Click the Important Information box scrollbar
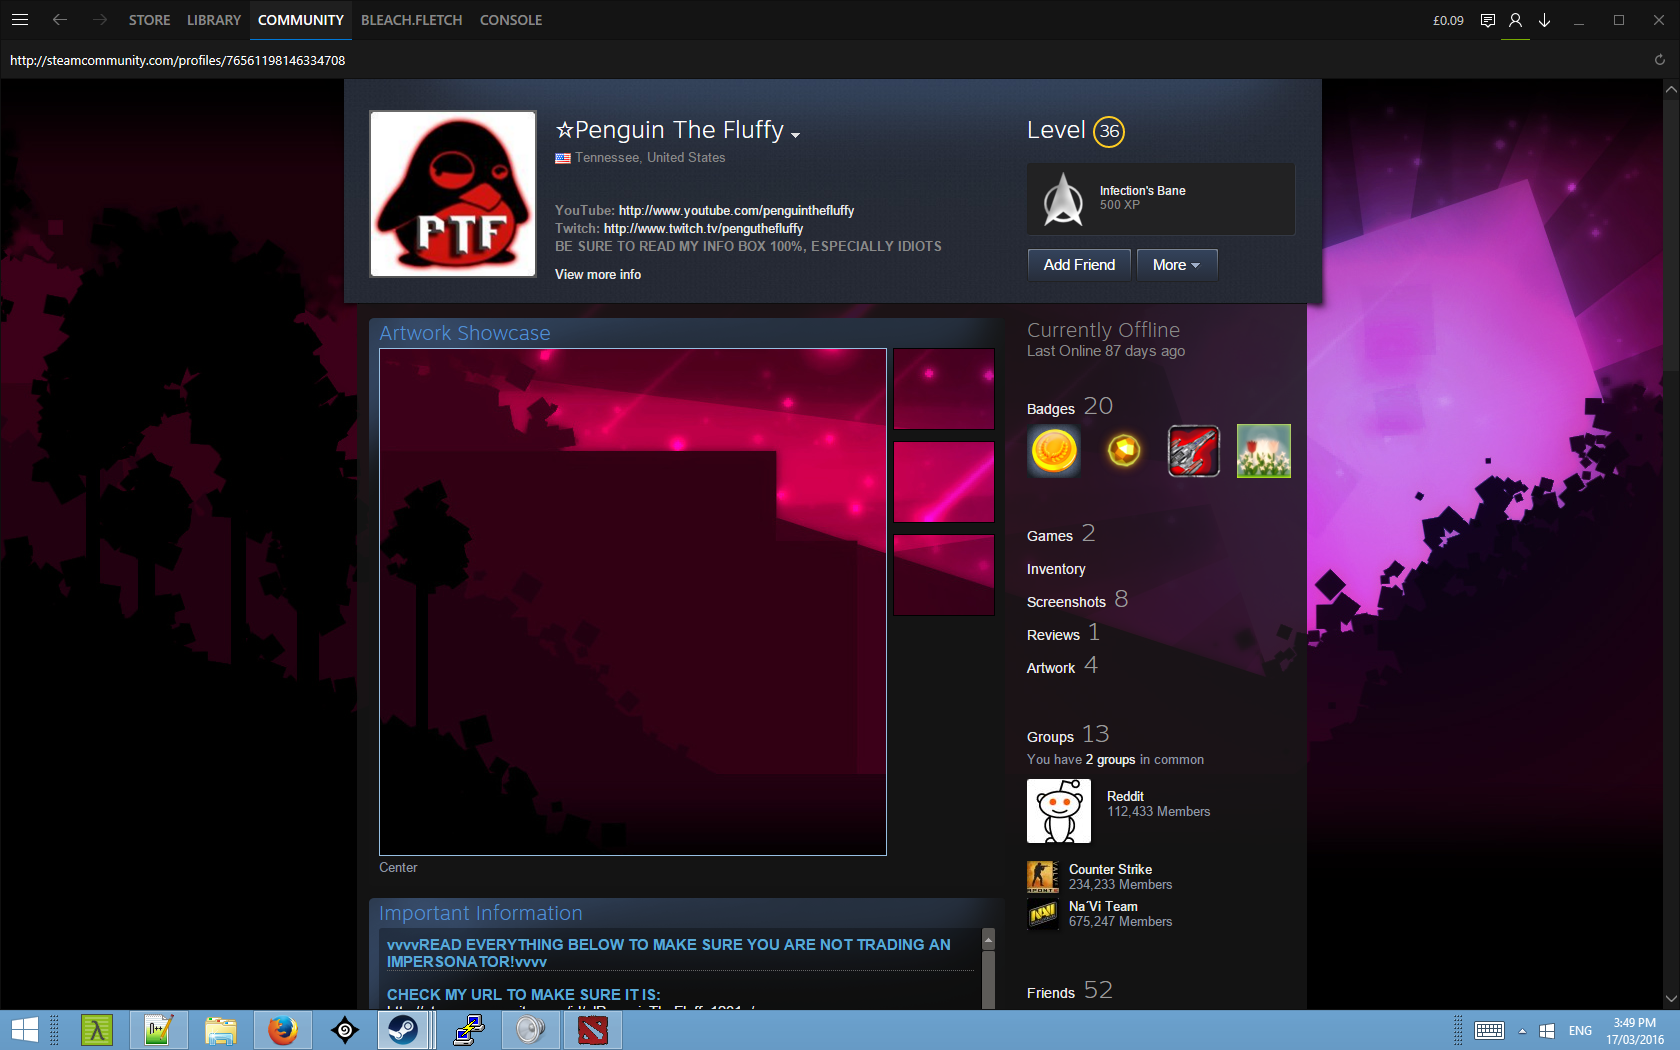The image size is (1680, 1050). (988, 970)
